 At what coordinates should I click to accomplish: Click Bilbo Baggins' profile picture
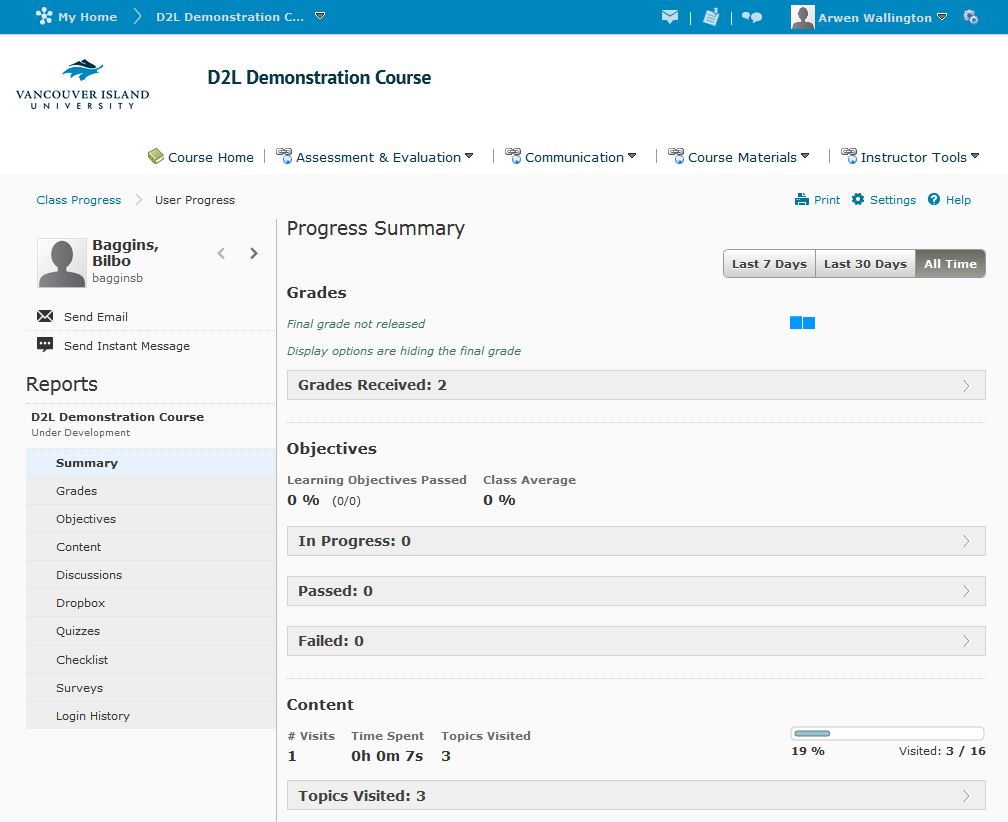coord(62,262)
